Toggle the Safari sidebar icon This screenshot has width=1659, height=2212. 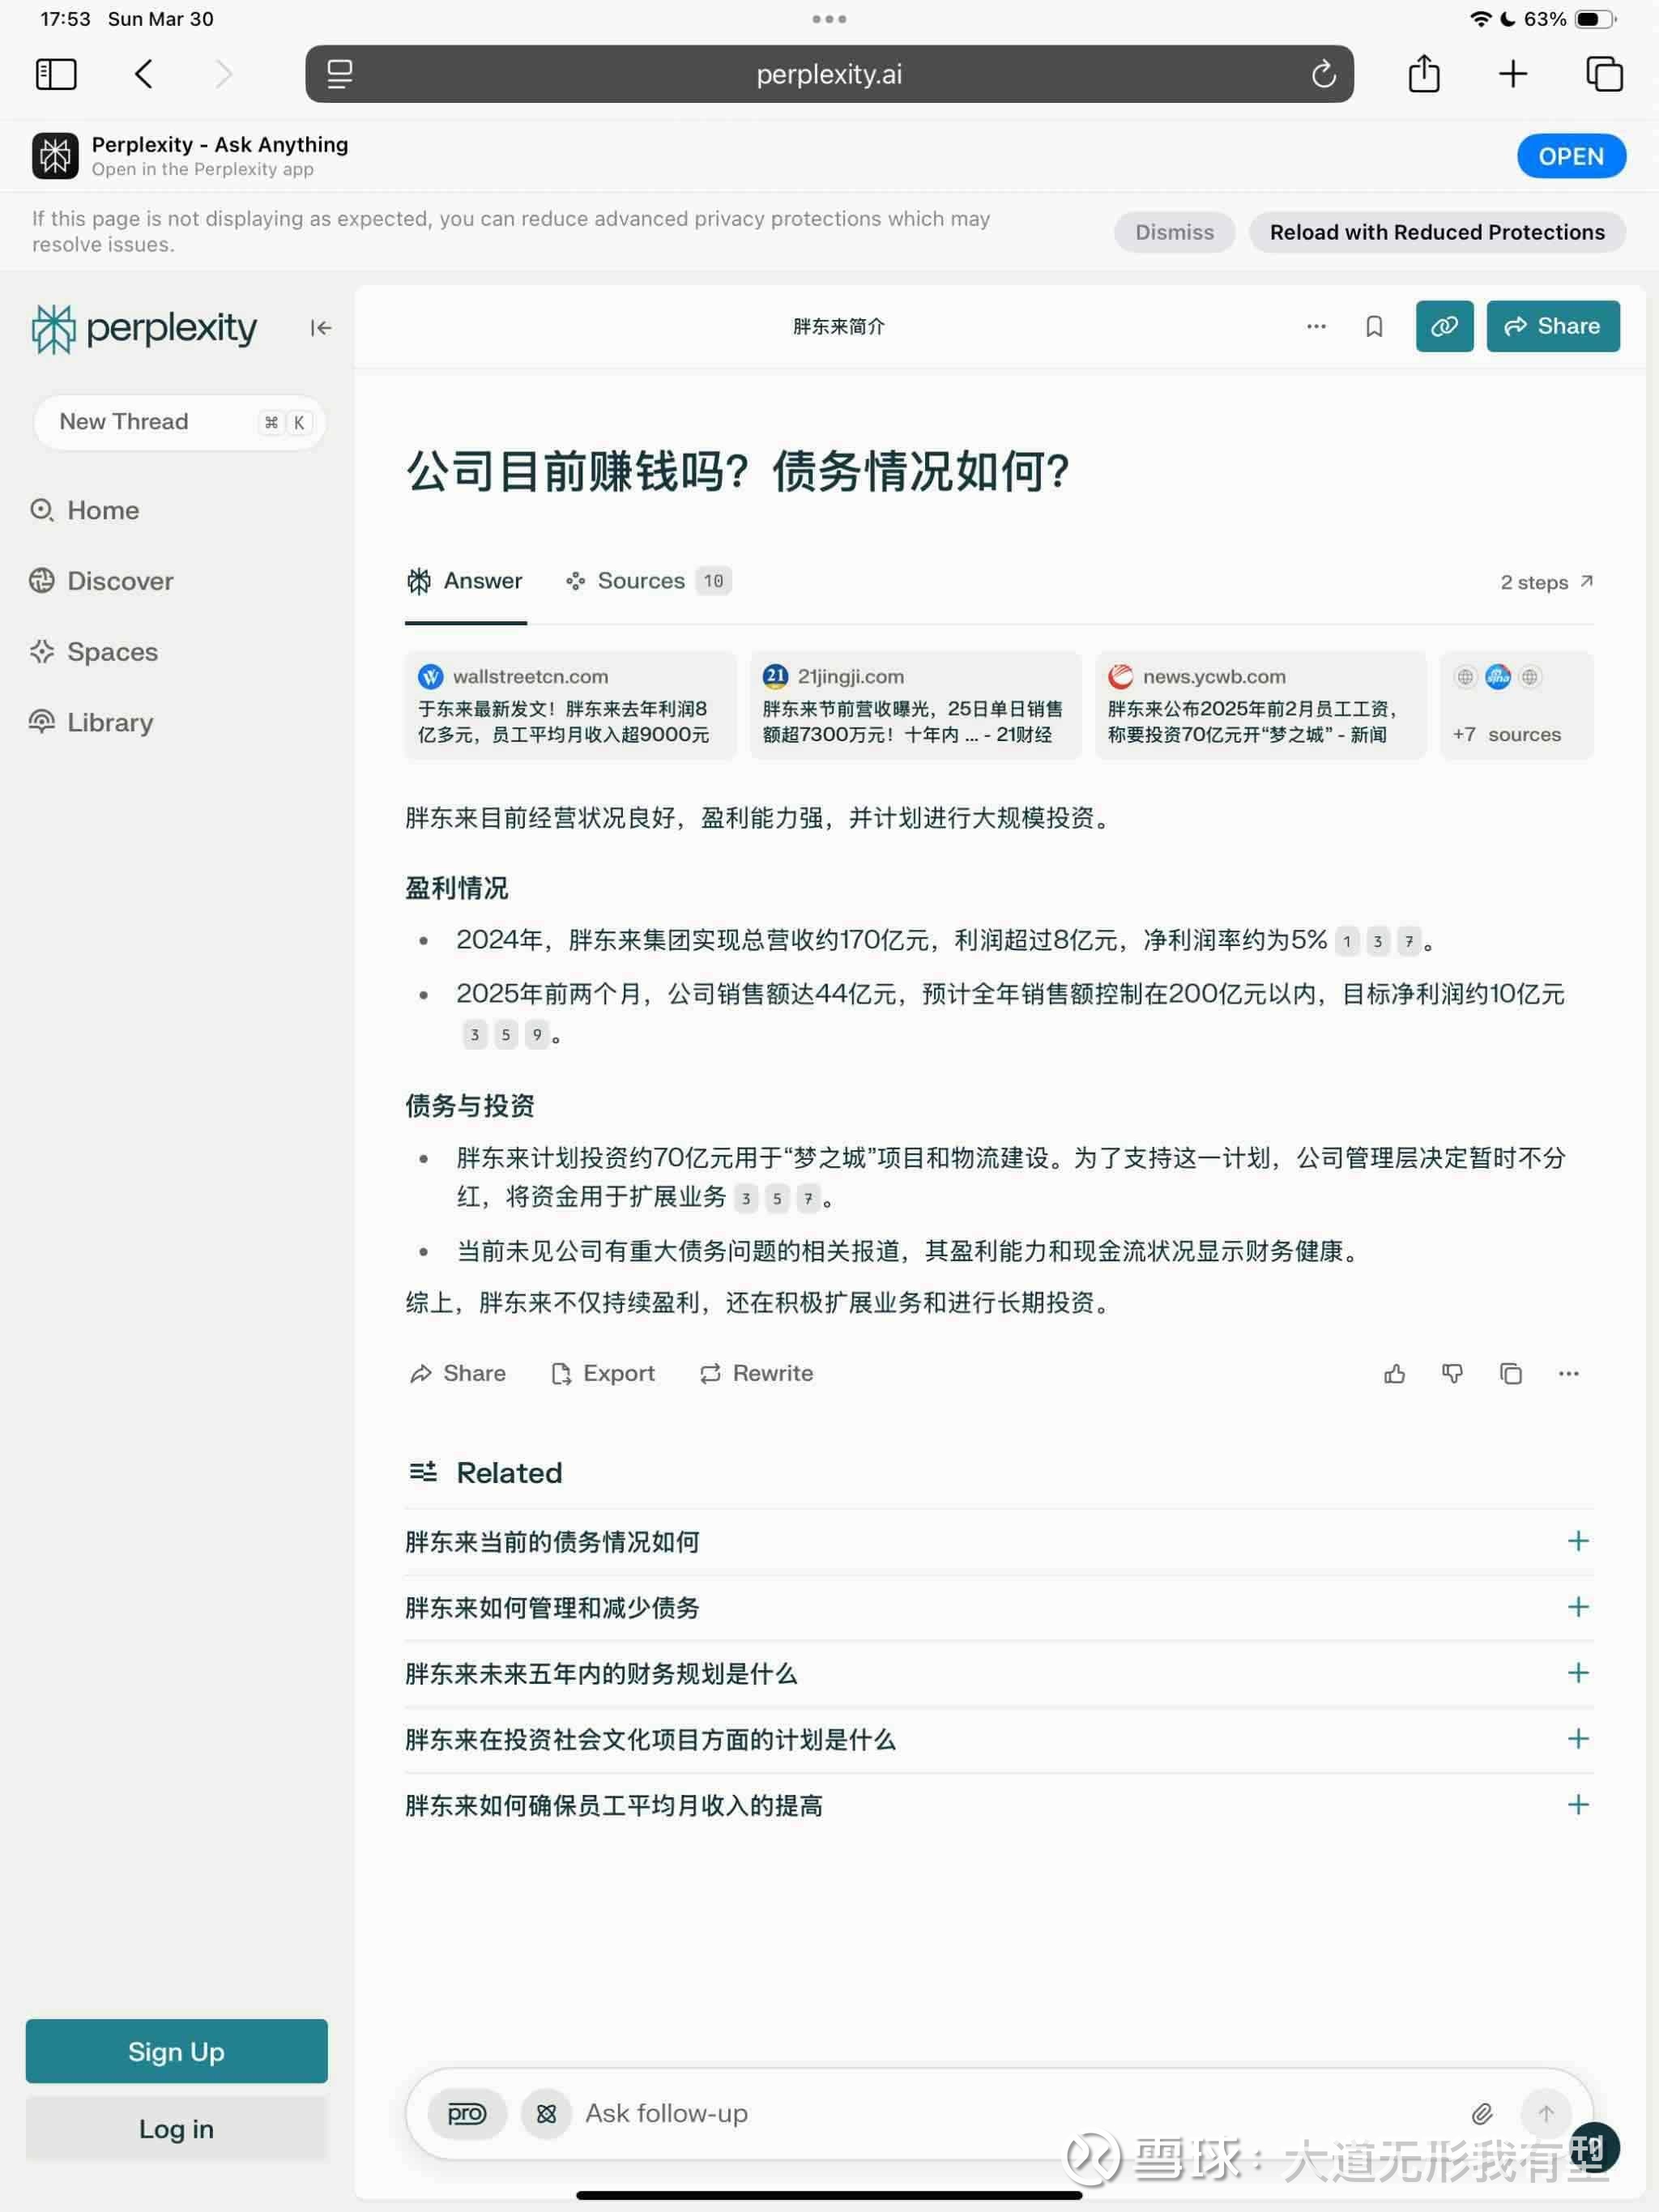coord(56,74)
